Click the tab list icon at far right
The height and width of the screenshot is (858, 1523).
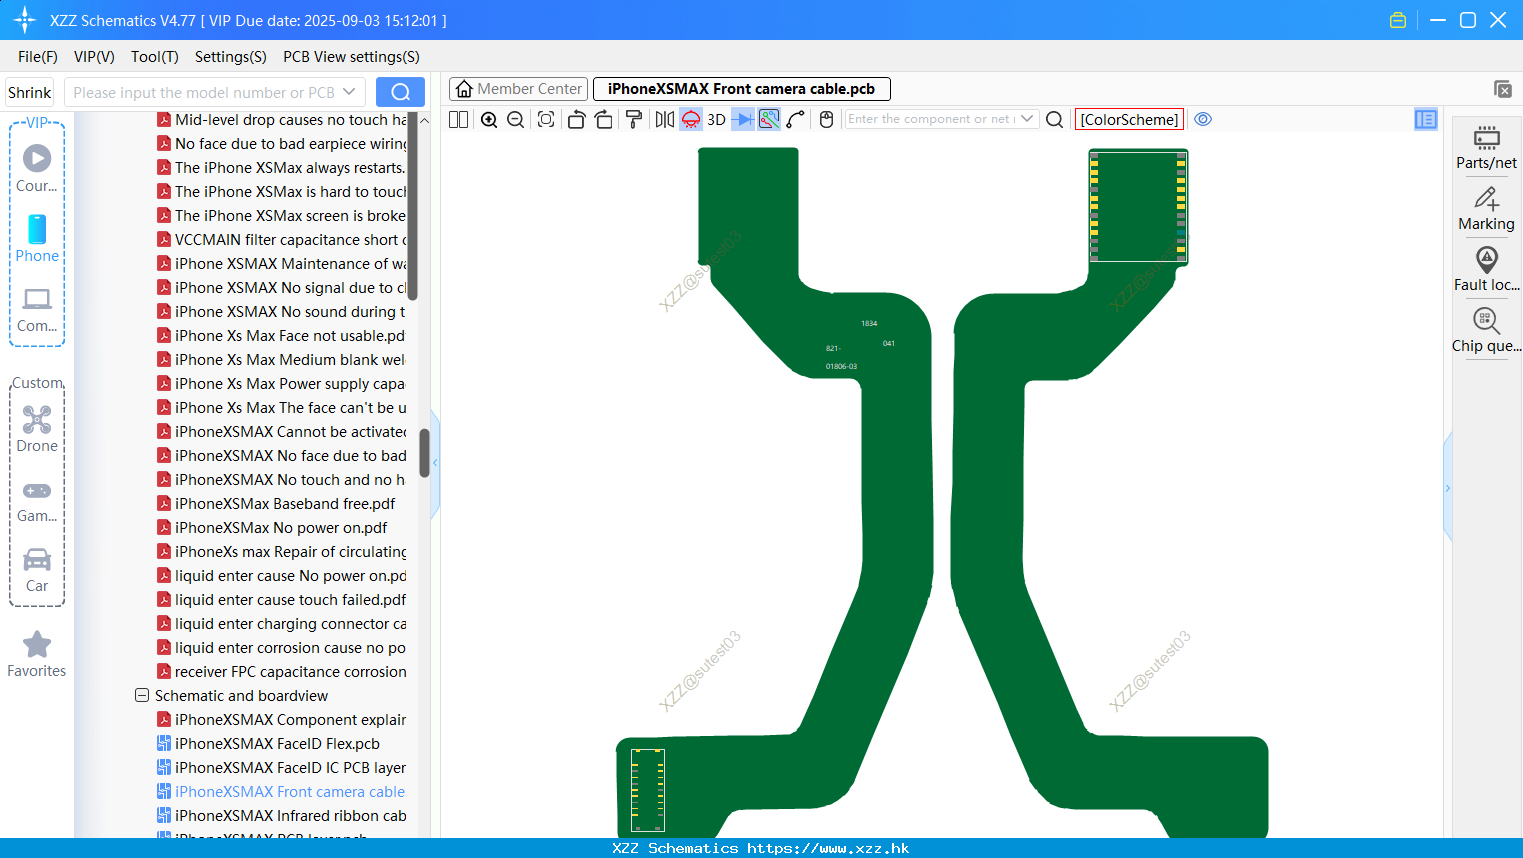[1502, 89]
